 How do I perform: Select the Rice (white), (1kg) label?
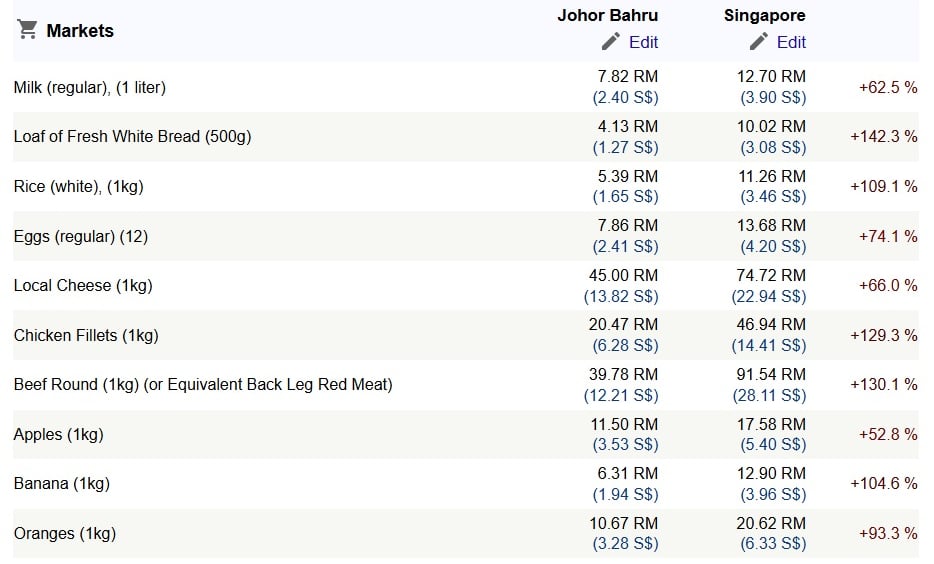pos(79,186)
